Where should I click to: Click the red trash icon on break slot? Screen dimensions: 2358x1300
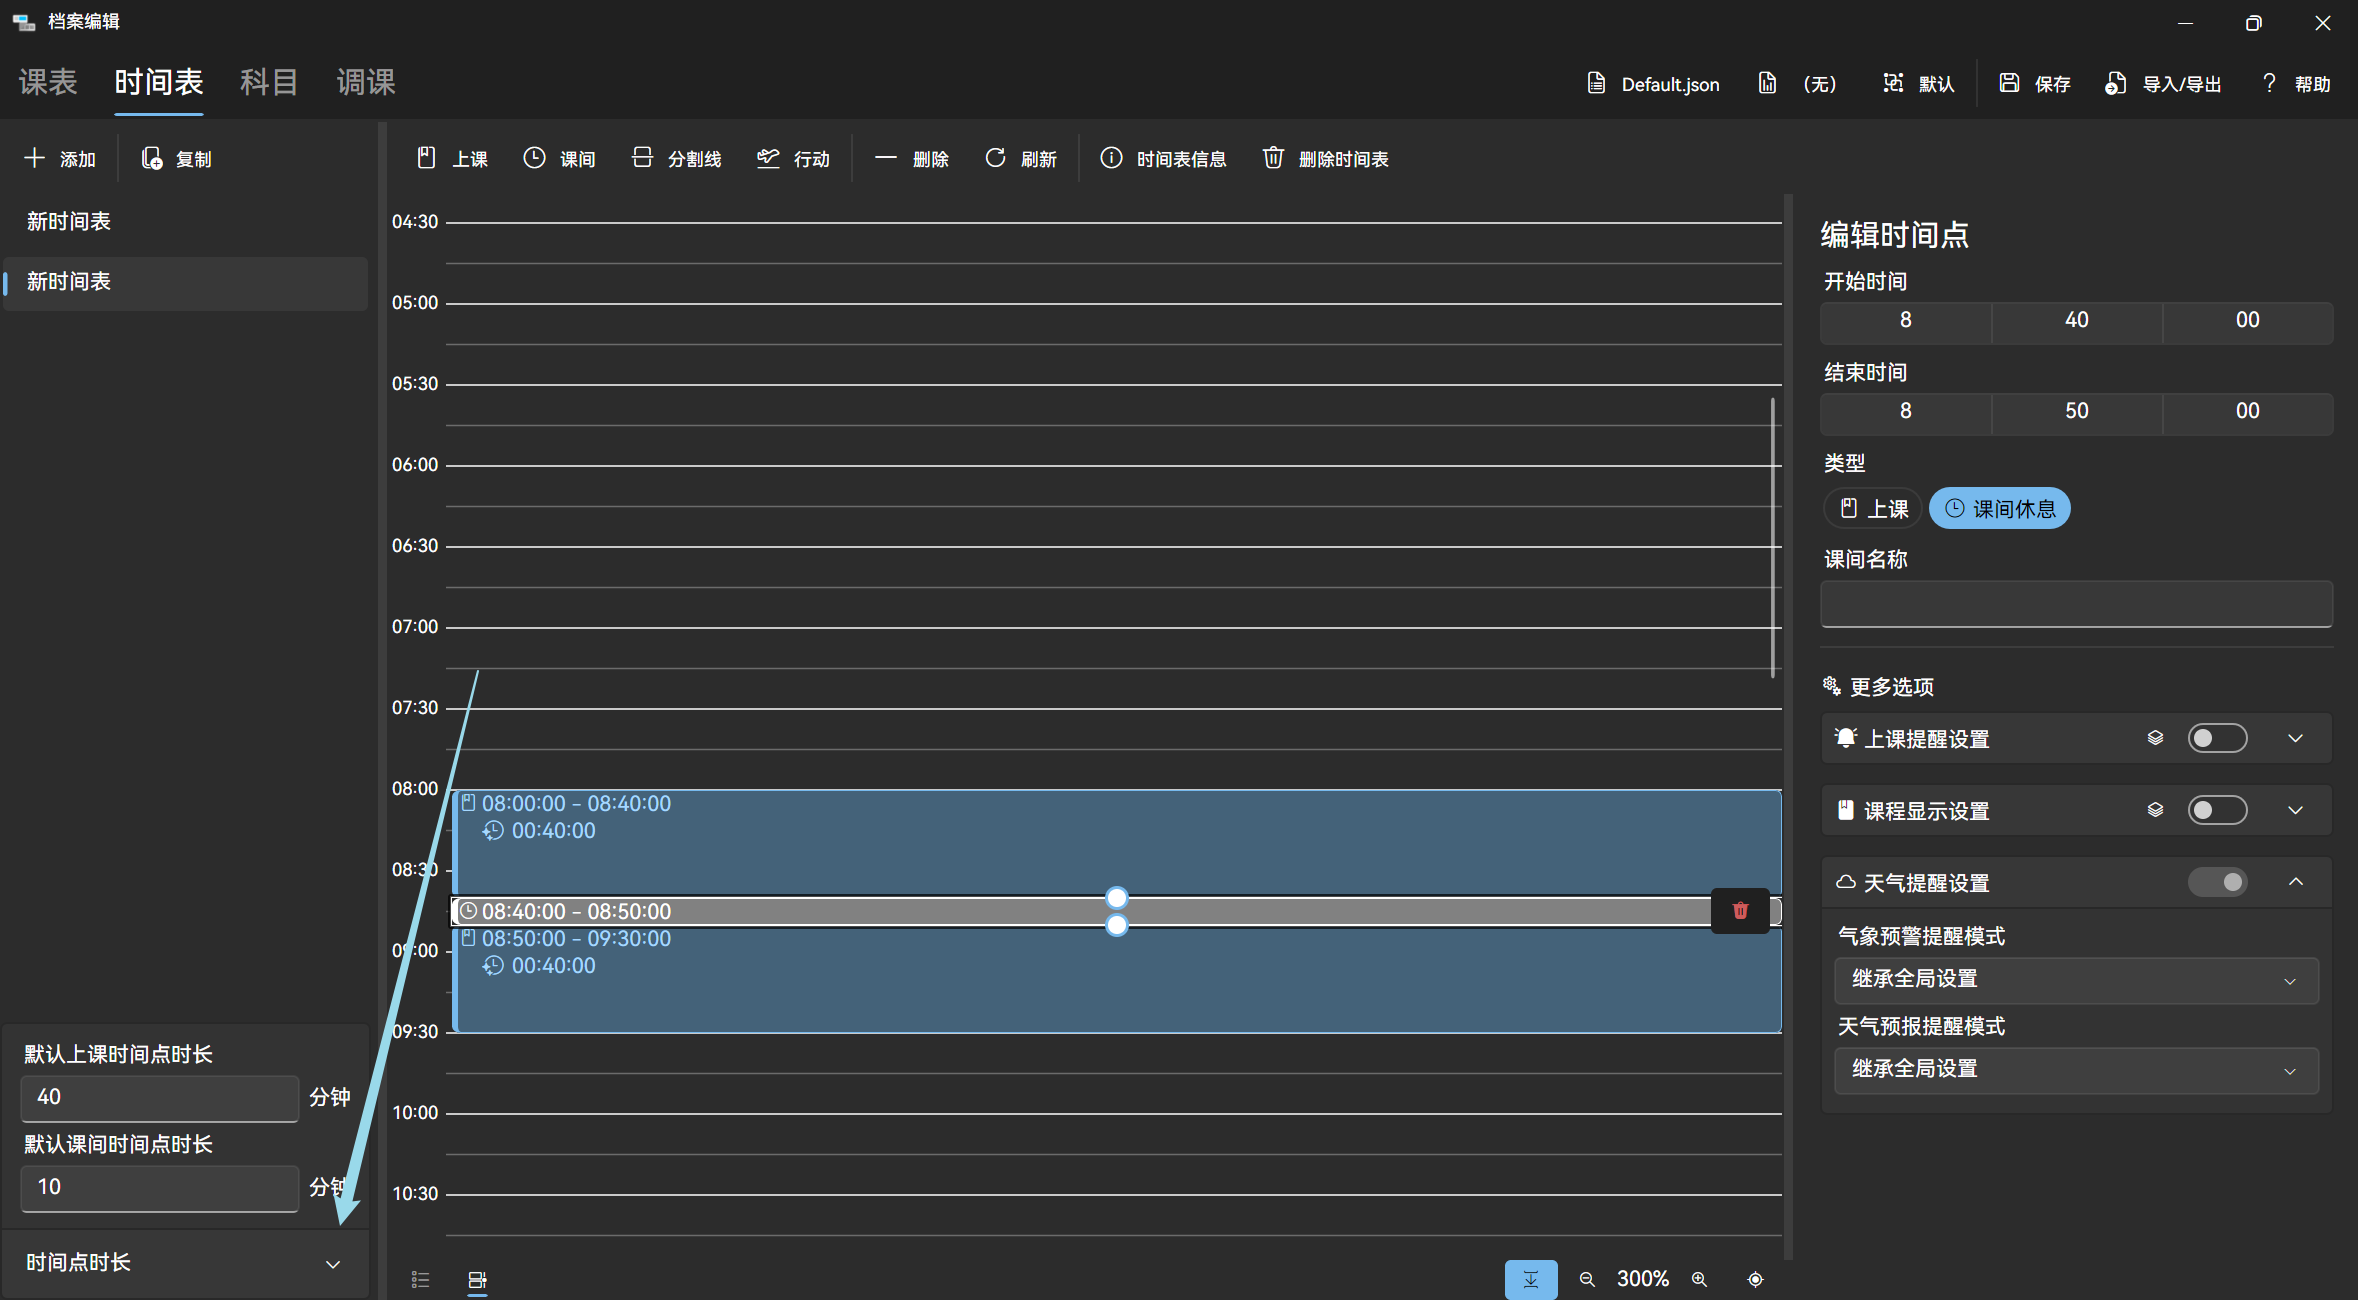pyautogui.click(x=1740, y=911)
